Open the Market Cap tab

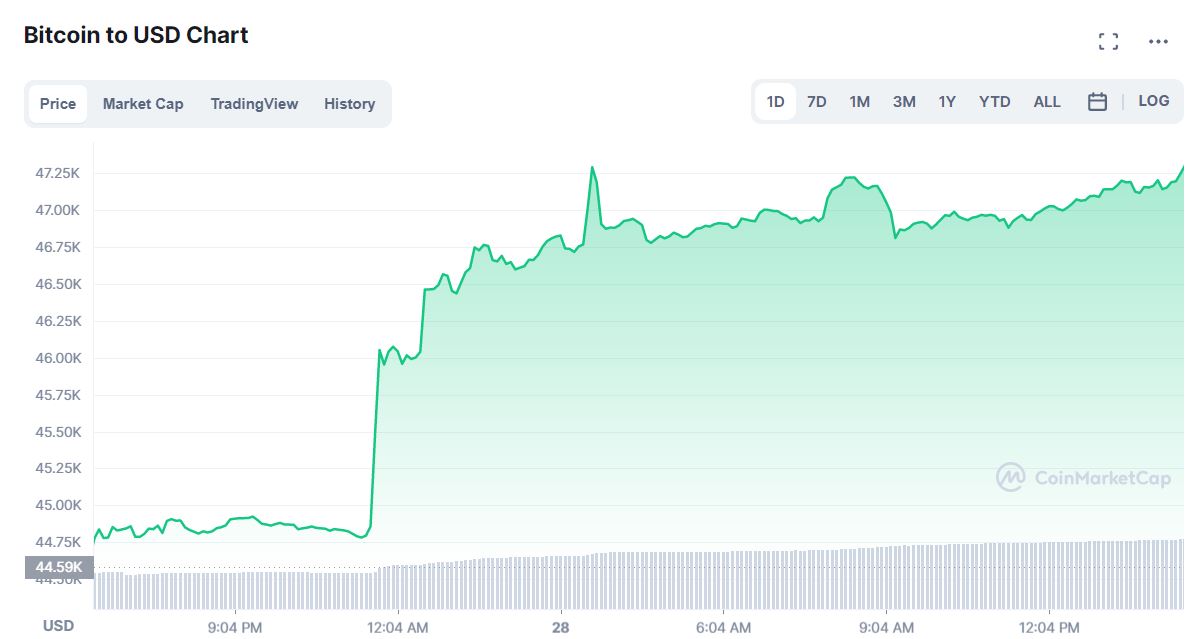tap(143, 104)
